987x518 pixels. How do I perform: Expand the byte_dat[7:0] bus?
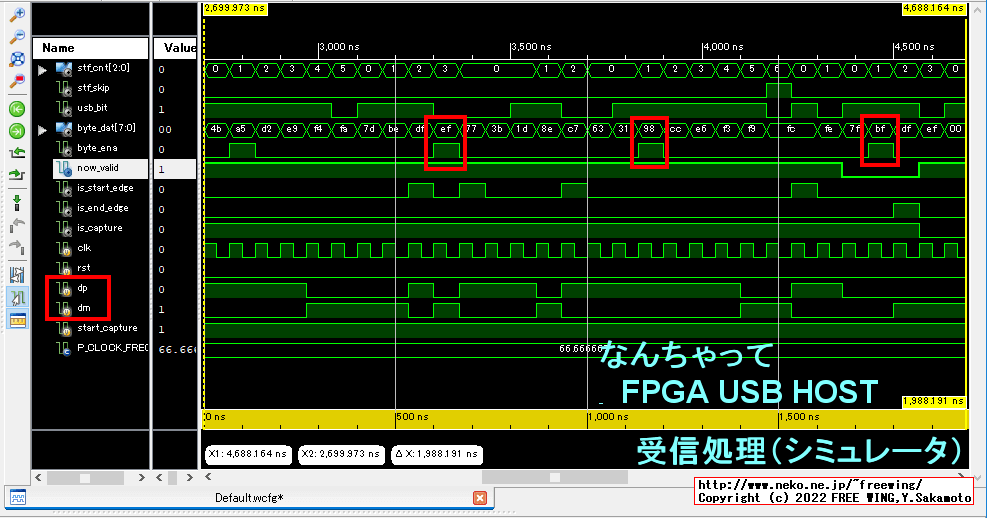coord(42,130)
